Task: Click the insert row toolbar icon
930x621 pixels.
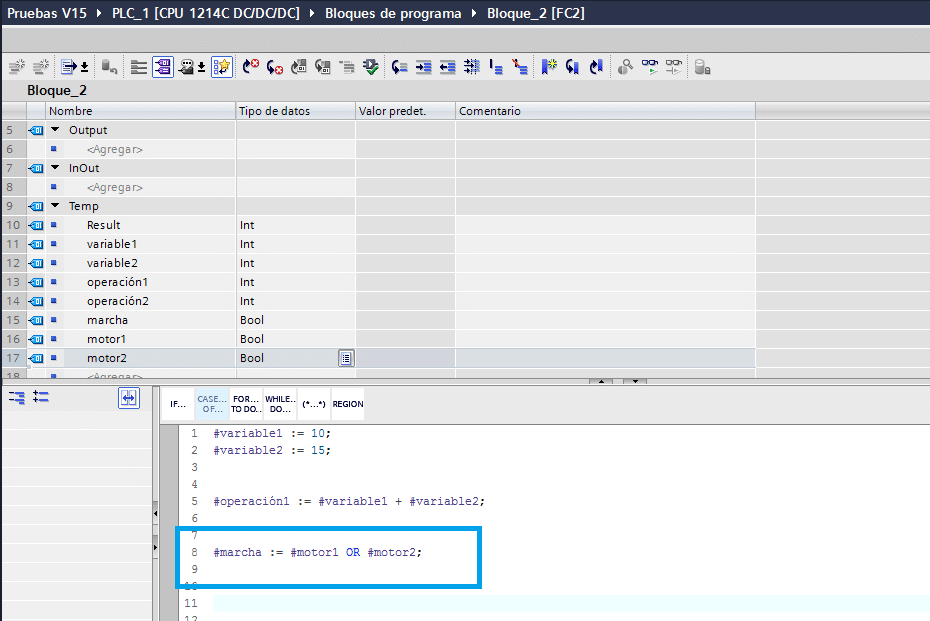Action: click(x=16, y=67)
